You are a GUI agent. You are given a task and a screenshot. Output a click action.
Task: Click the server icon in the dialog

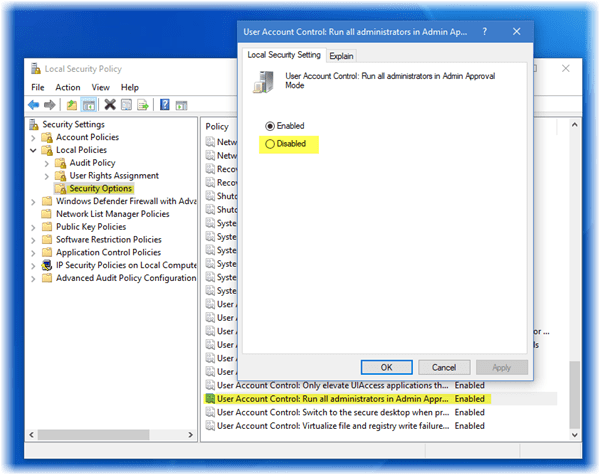[x=264, y=82]
